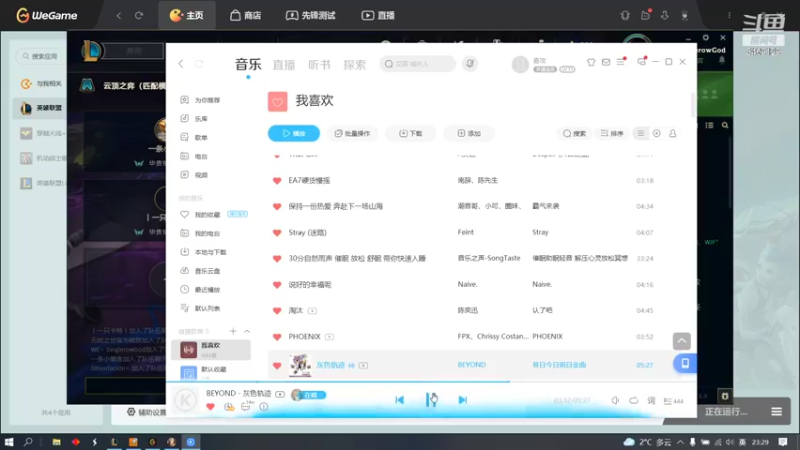Open the hamburger menu next to 正在运行
The image size is (800, 450).
(777, 411)
